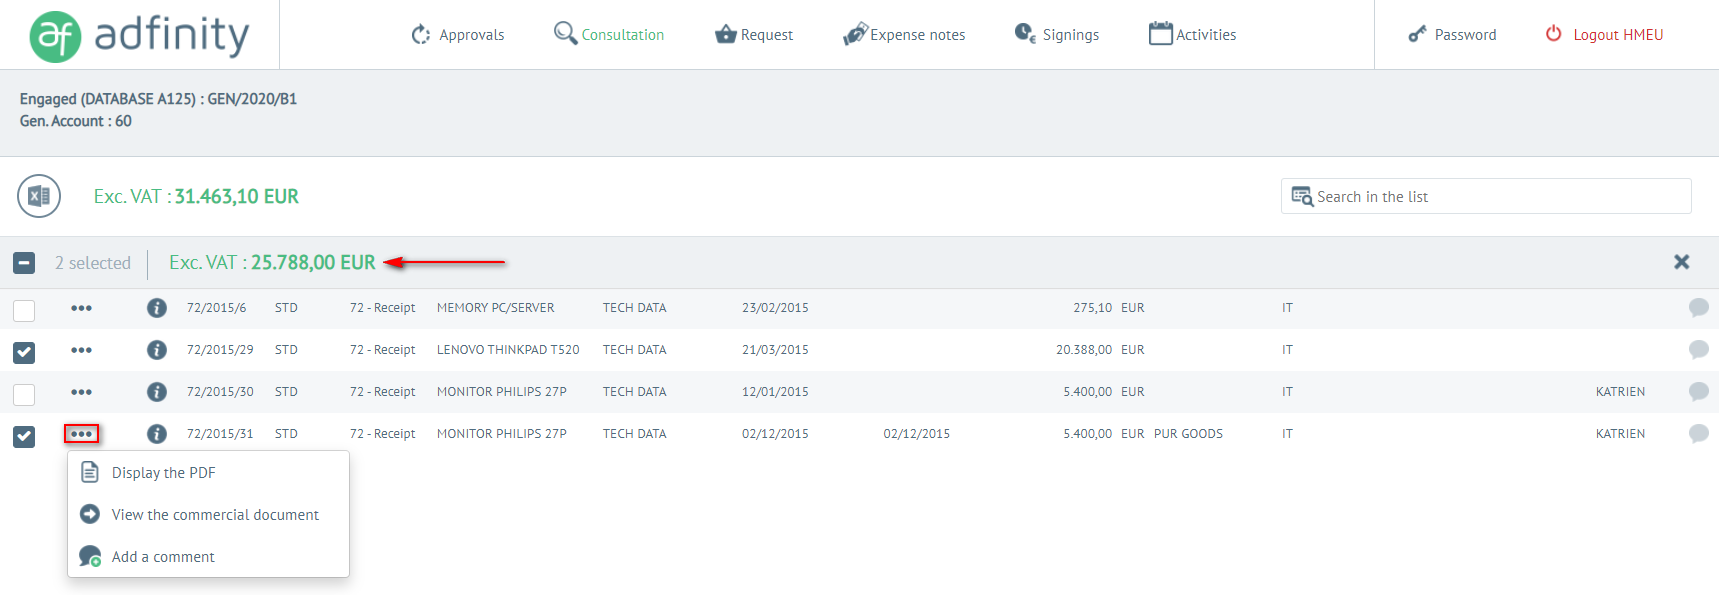Click the adfinity logo
1719x595 pixels.
click(140, 36)
